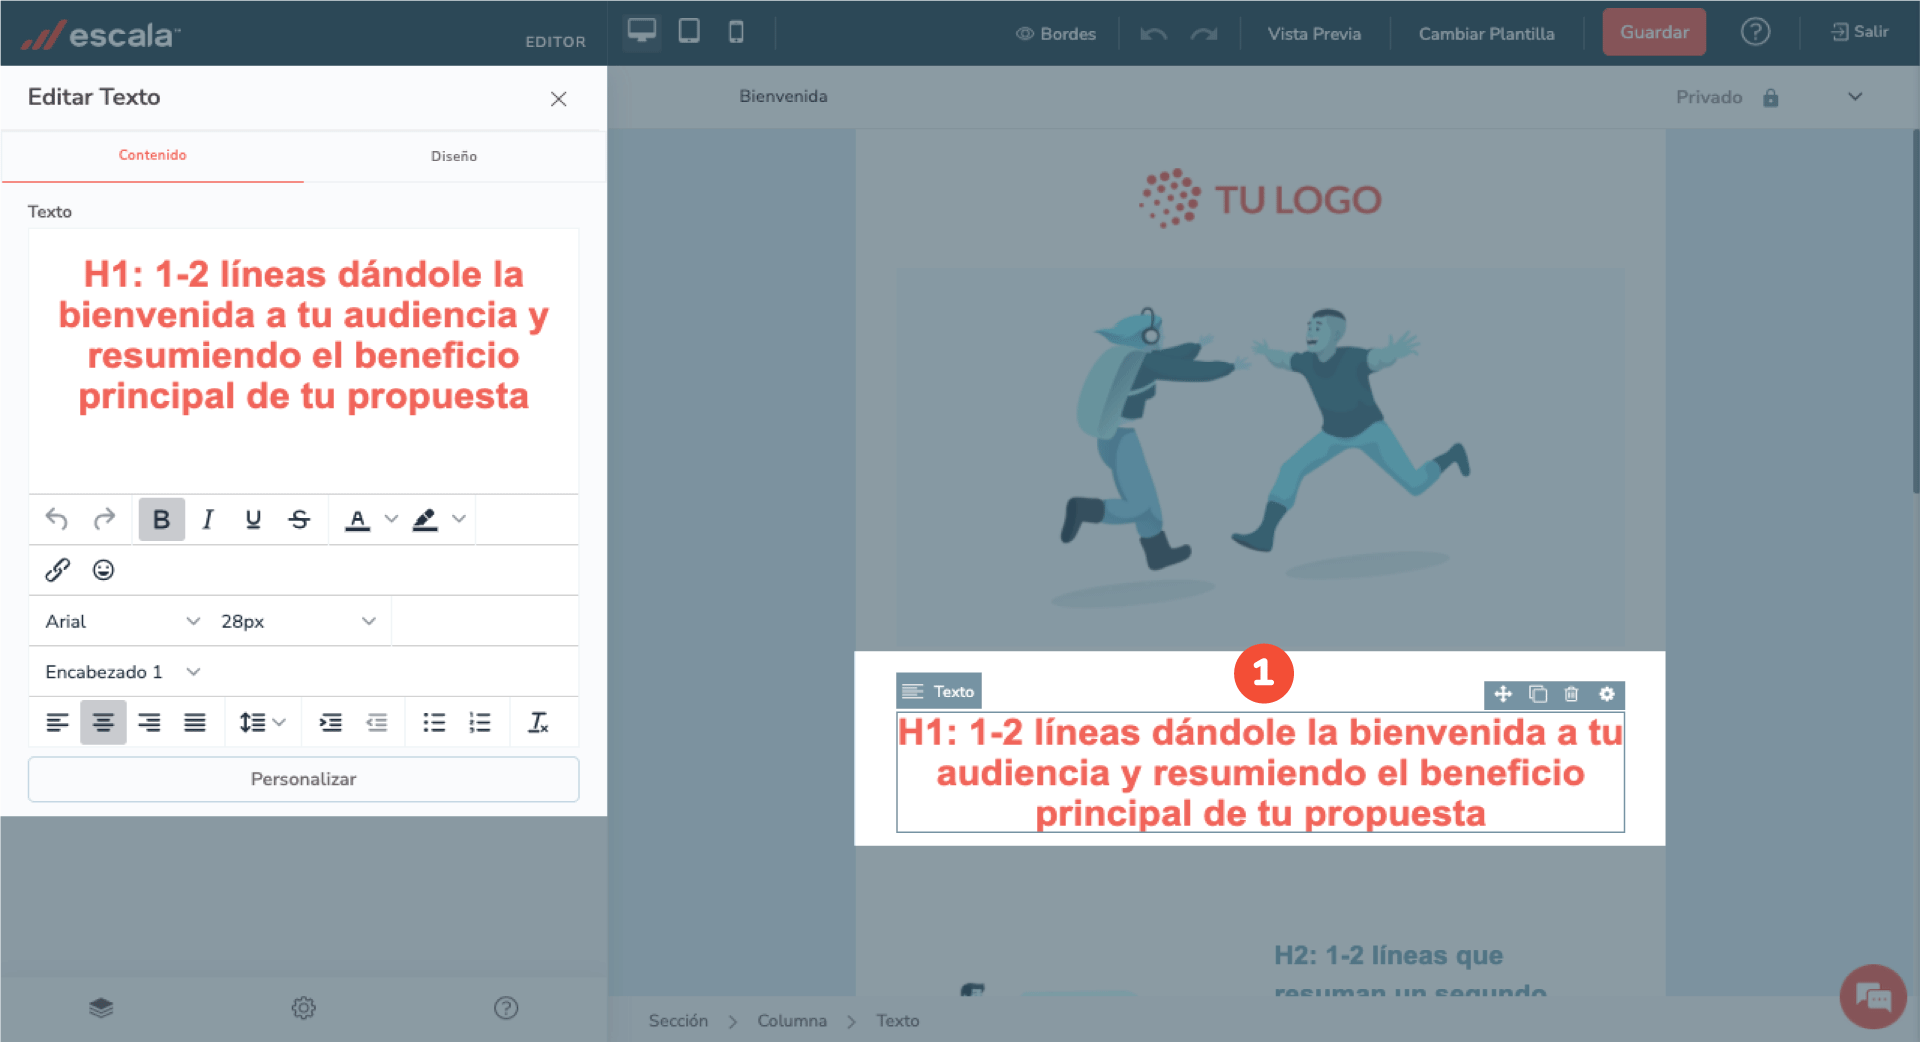Expand the page options chevron near Privado

click(1855, 97)
